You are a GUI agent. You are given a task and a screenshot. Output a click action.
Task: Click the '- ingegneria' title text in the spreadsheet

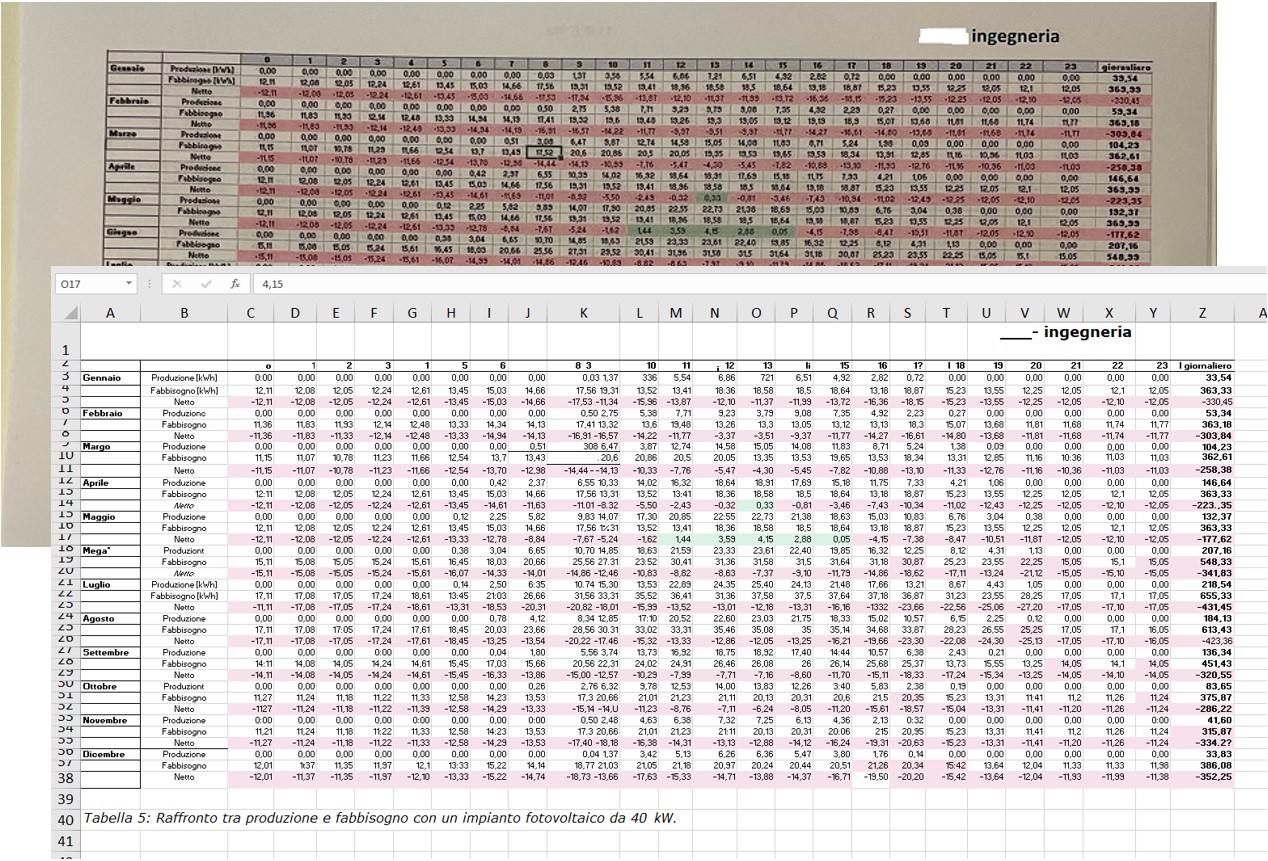click(x=1080, y=332)
